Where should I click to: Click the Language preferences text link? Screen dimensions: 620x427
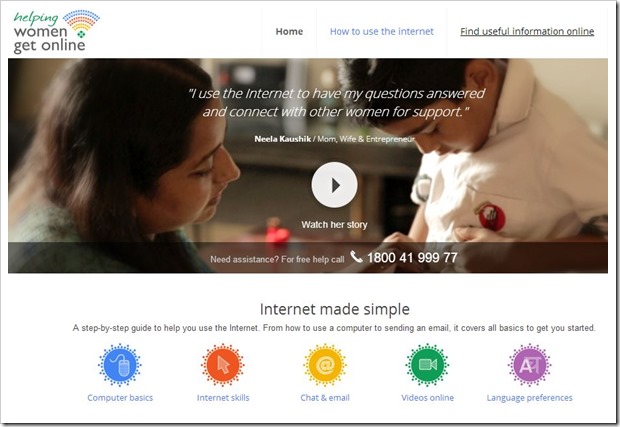pos(529,398)
